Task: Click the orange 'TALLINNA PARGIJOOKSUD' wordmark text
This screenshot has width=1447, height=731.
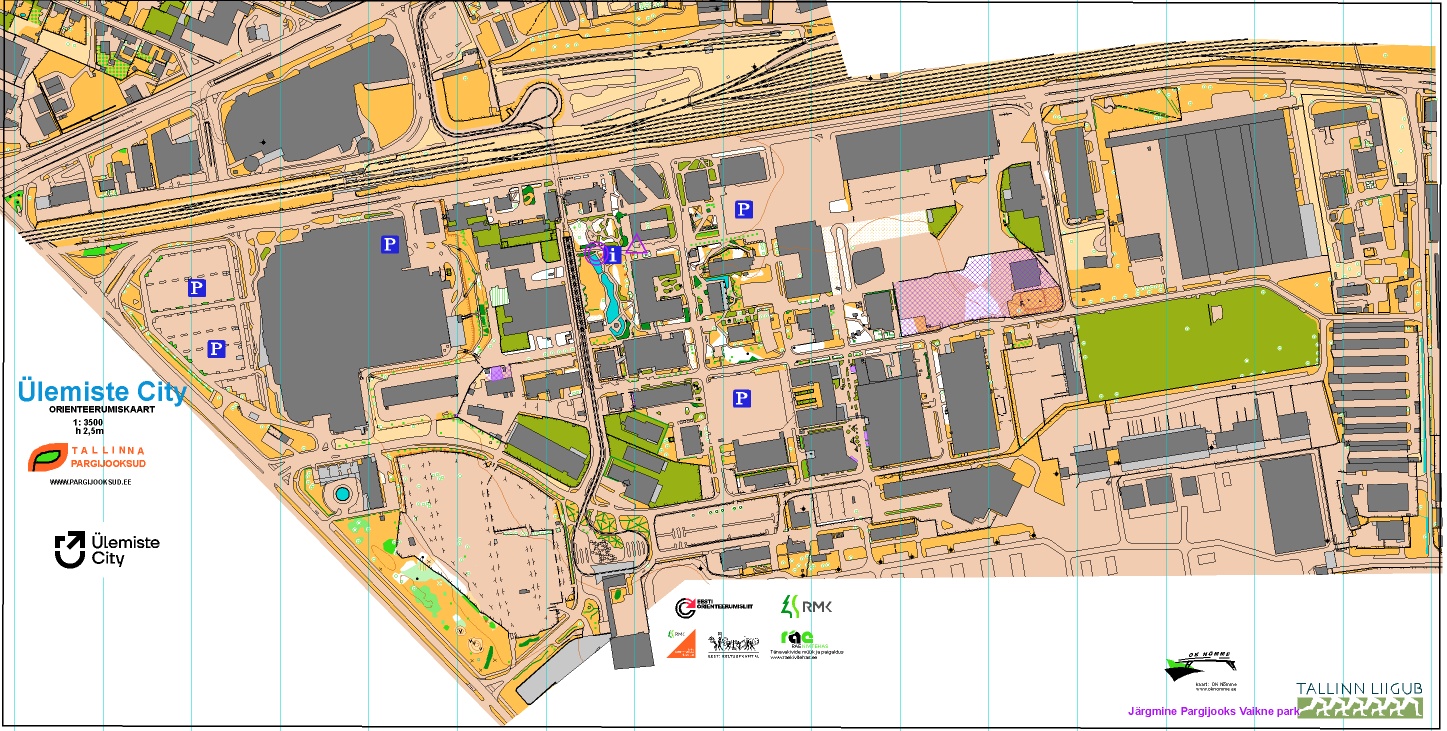Action: coord(107,458)
